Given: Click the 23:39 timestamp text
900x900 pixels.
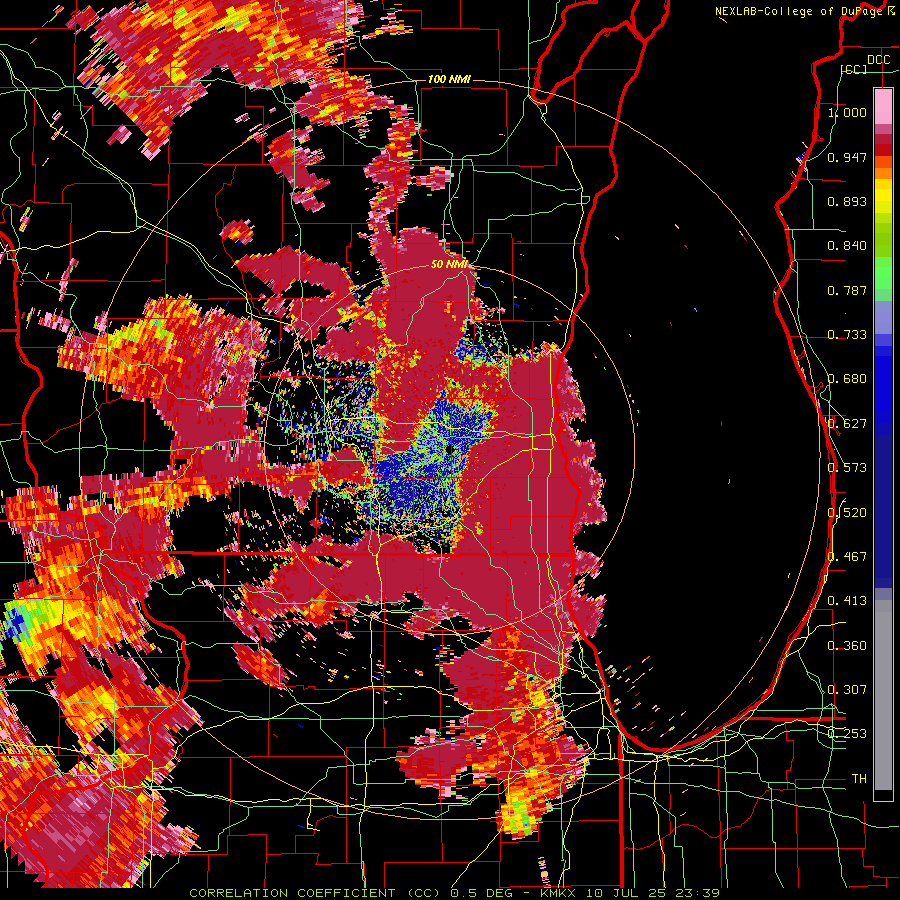Looking at the screenshot, I should pyautogui.click(x=696, y=893).
